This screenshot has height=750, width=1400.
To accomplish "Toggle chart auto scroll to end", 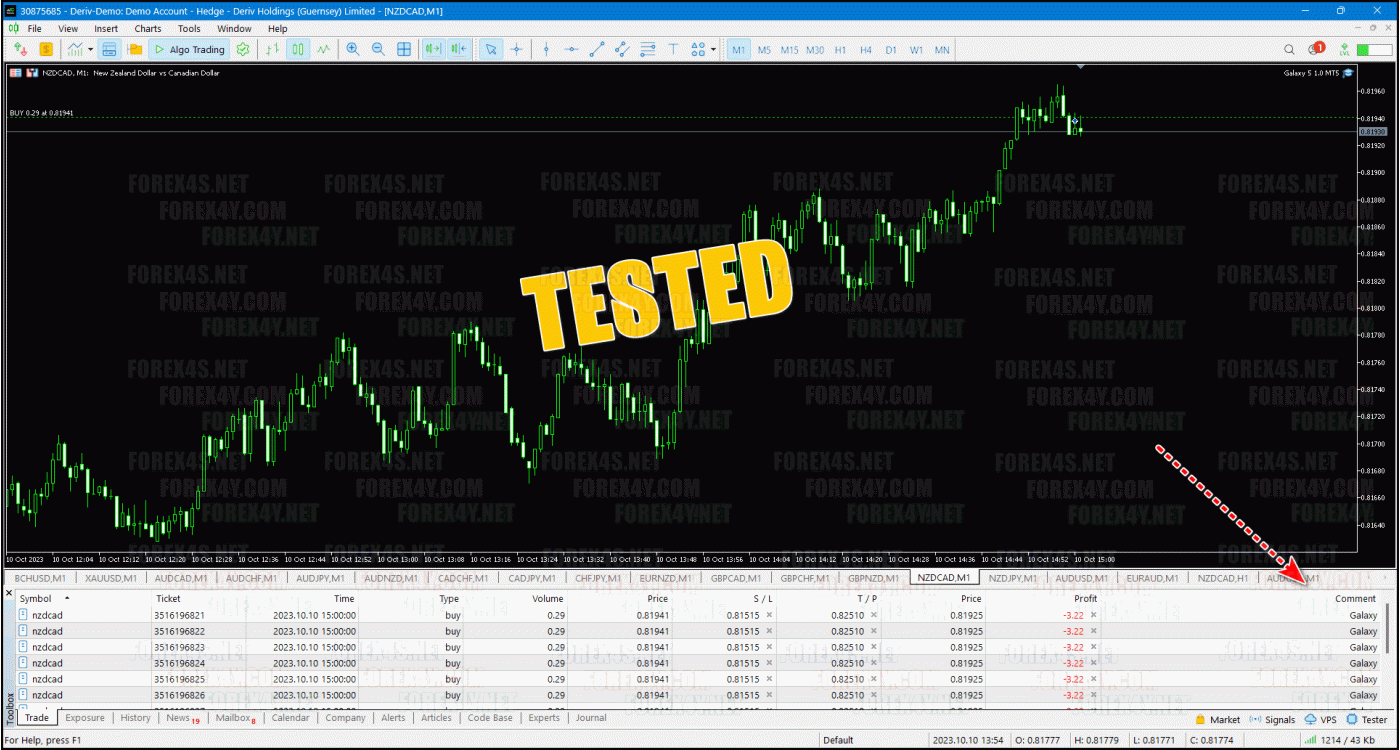I will (x=433, y=49).
